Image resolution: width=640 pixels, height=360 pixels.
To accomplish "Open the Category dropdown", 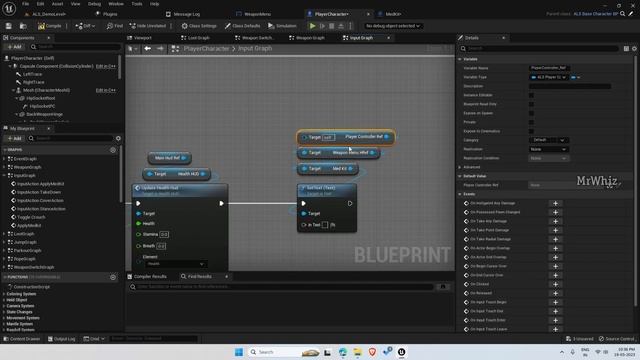I will click(549, 140).
